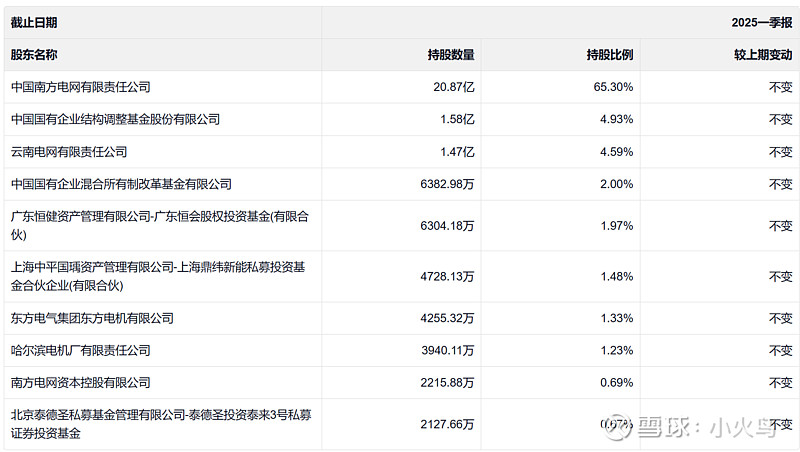Select shareholder 云南电网有限责任公司
Viewport: 800px width, 452px height.
click(x=69, y=152)
